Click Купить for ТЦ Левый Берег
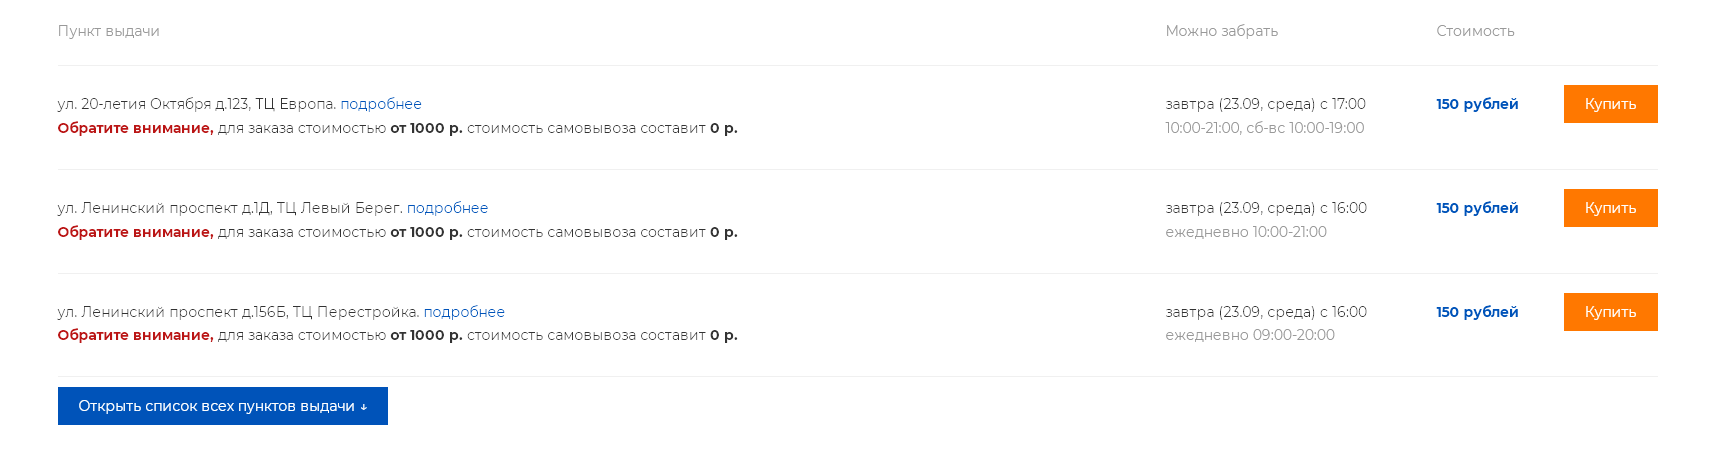The height and width of the screenshot is (449, 1733). pyautogui.click(x=1610, y=208)
